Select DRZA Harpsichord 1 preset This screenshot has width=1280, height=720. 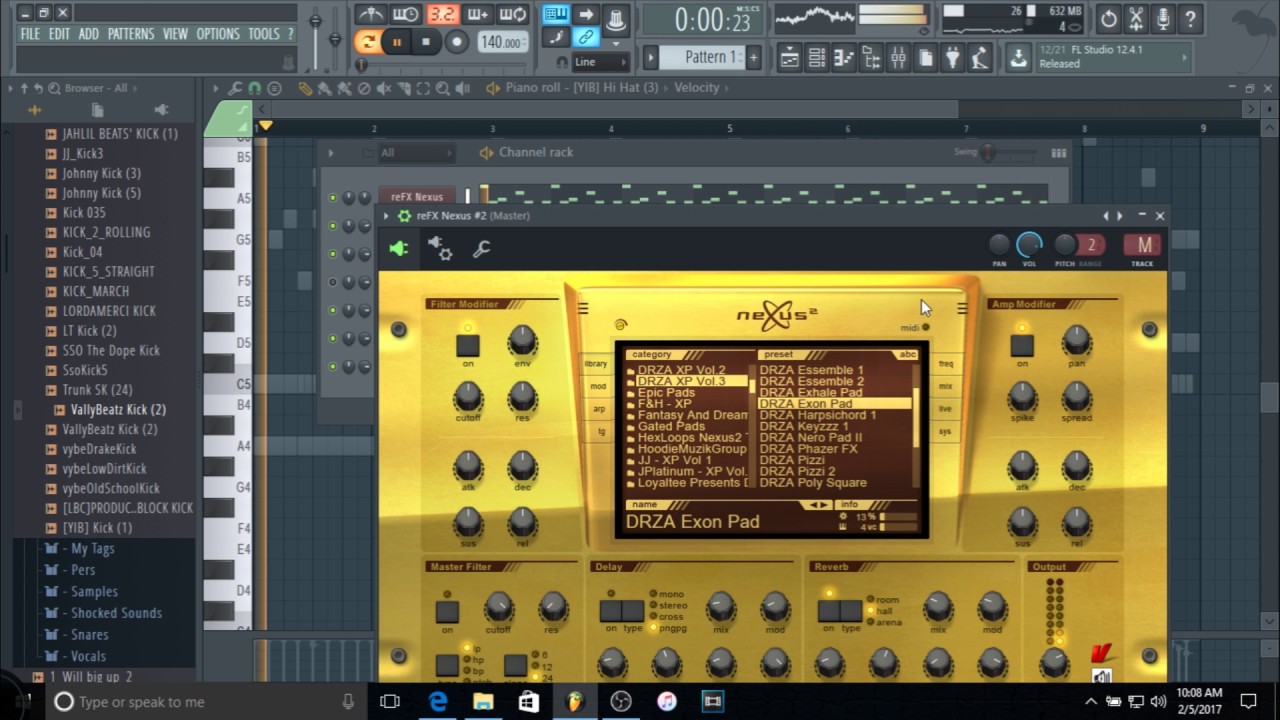(818, 415)
